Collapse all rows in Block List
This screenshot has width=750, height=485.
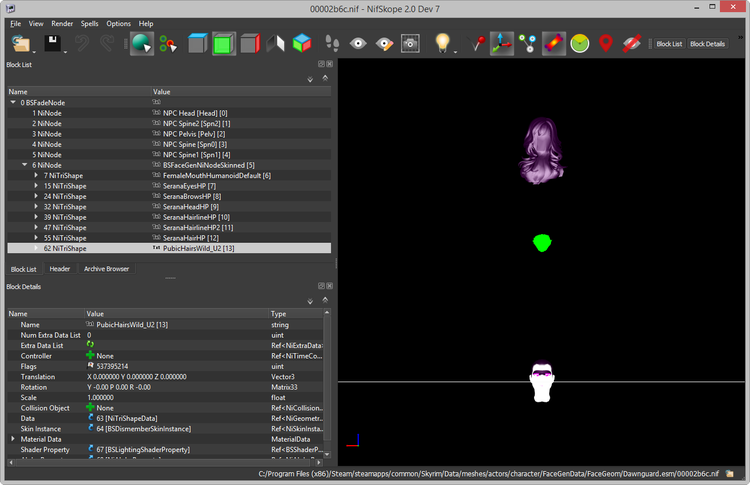point(325,78)
